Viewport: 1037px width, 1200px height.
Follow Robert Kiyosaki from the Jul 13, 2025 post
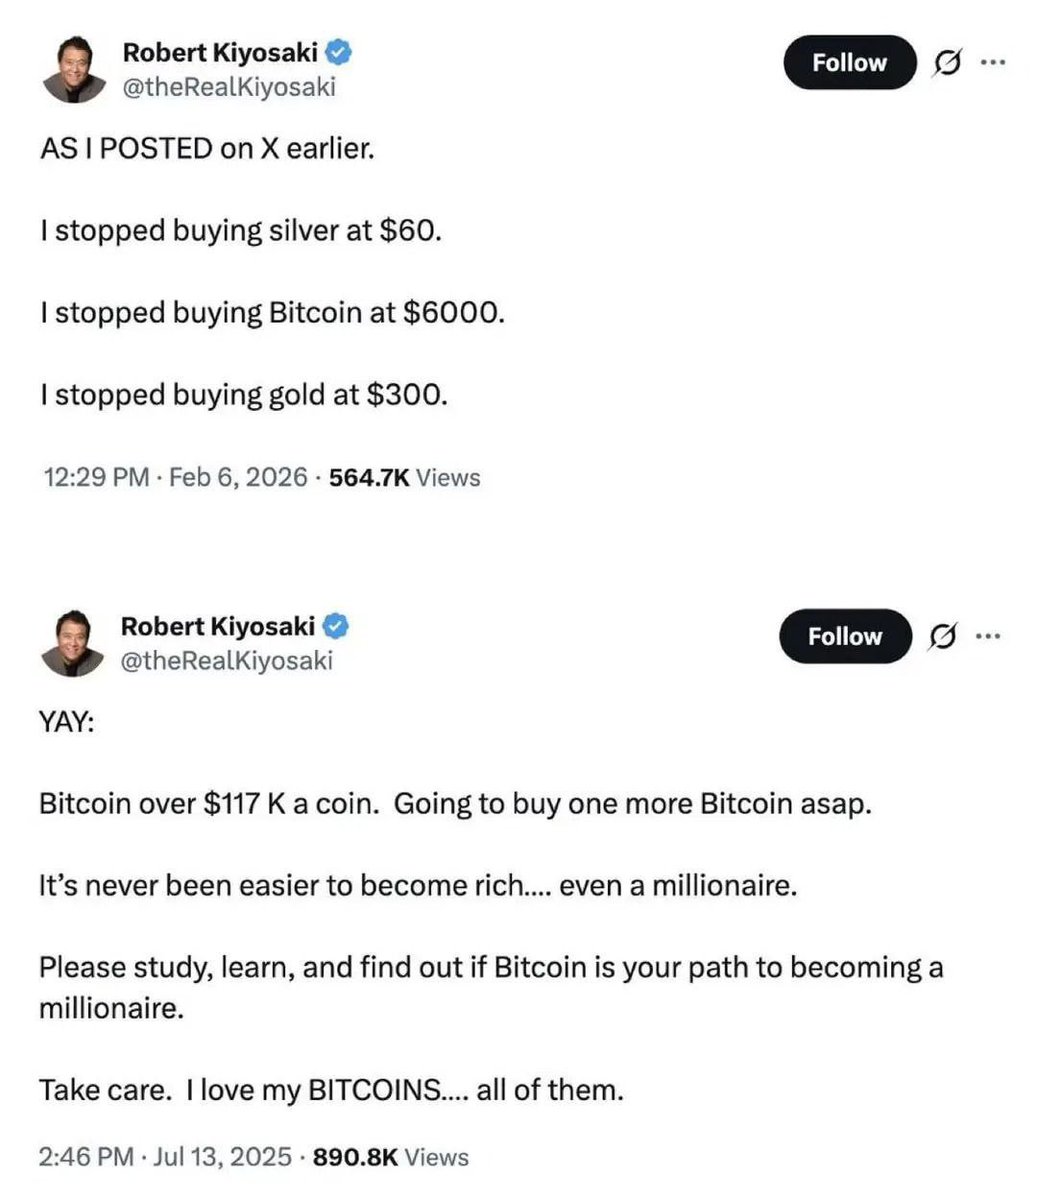845,636
